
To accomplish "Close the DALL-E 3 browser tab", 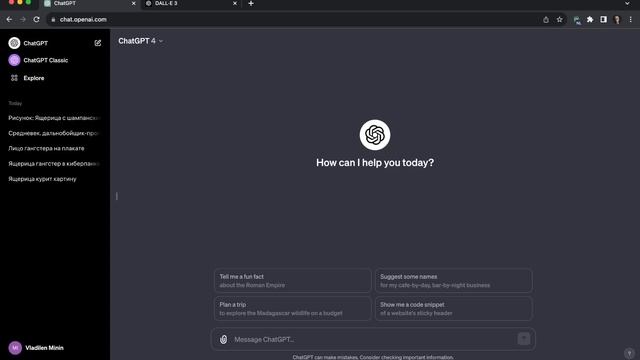I will [x=235, y=3].
